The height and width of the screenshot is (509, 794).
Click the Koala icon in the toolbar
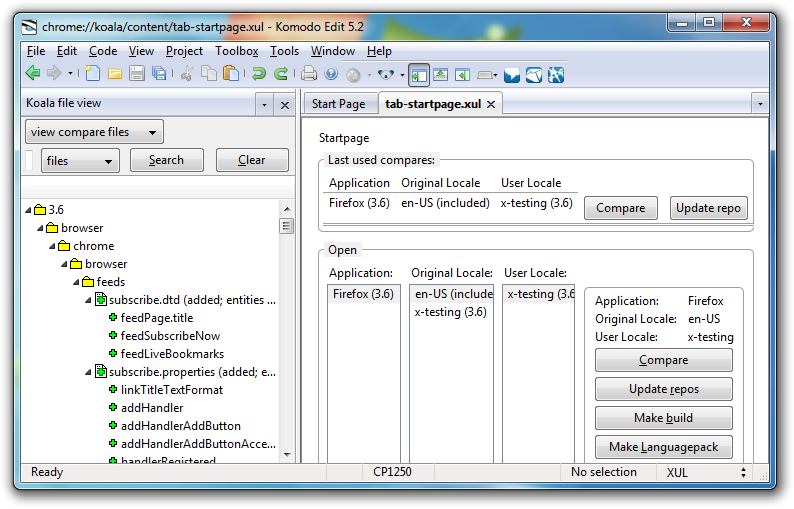point(386,75)
